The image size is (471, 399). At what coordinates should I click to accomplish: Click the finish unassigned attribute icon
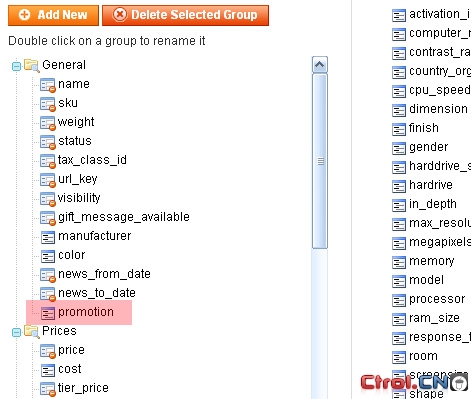399,129
